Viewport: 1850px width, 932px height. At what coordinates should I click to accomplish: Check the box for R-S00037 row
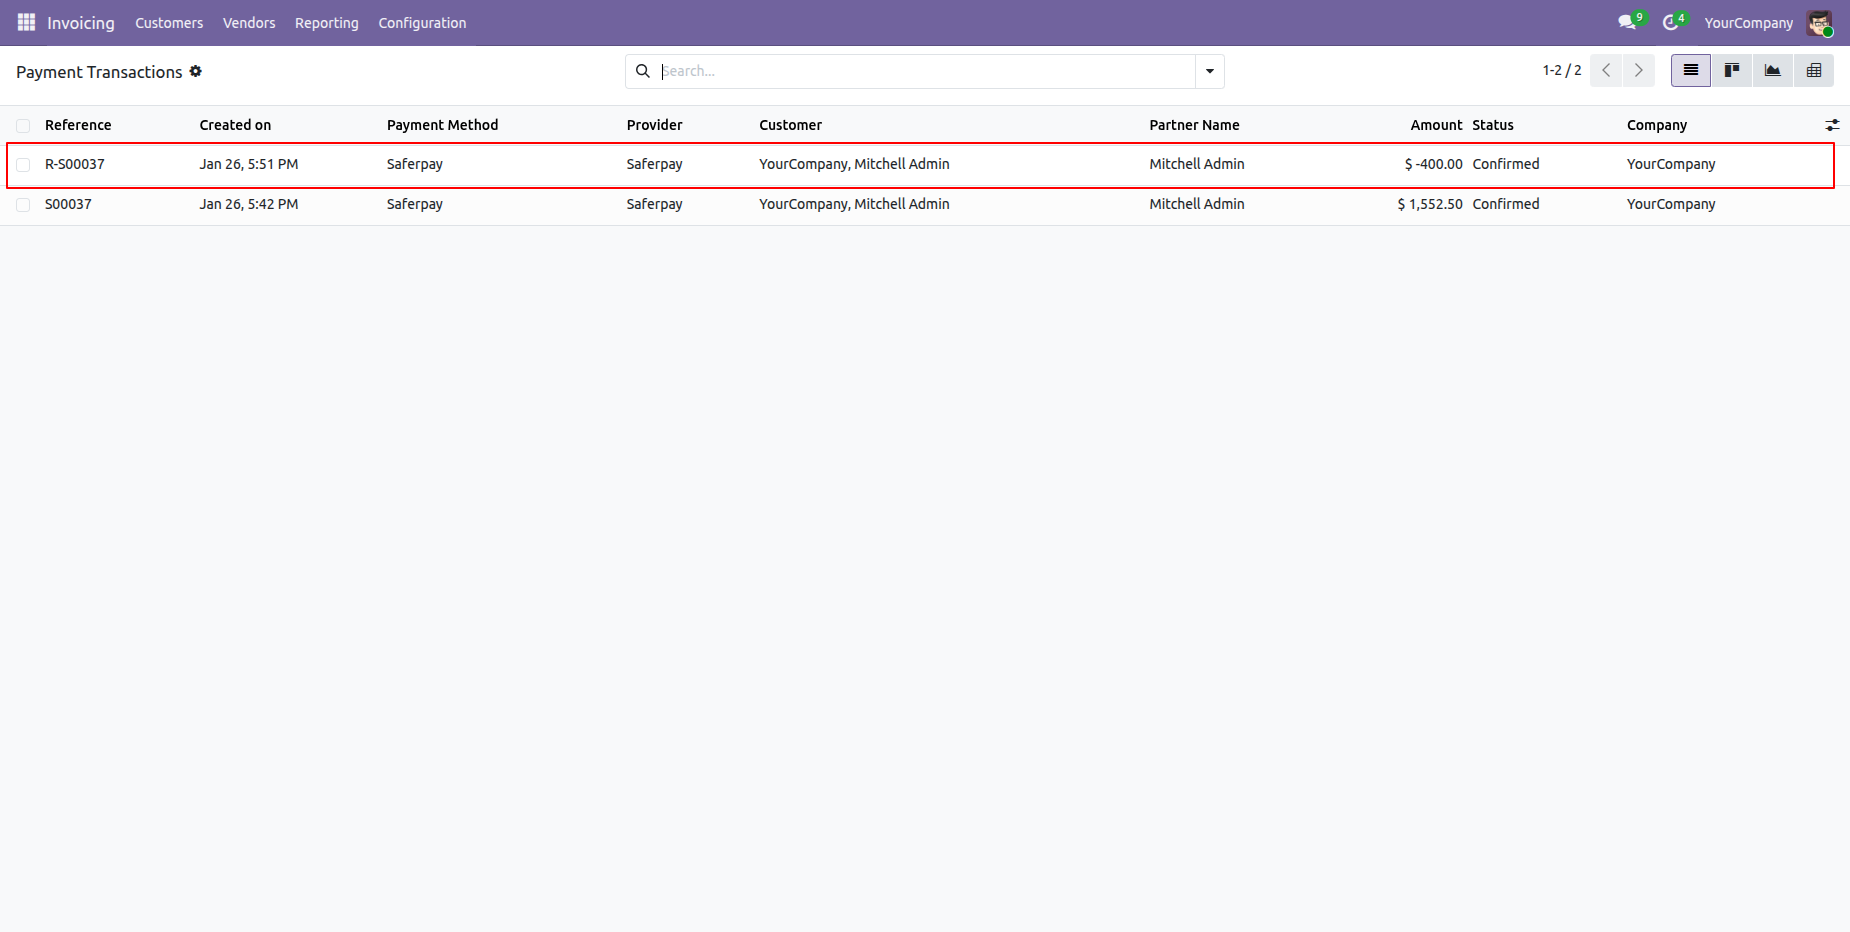tap(23, 164)
